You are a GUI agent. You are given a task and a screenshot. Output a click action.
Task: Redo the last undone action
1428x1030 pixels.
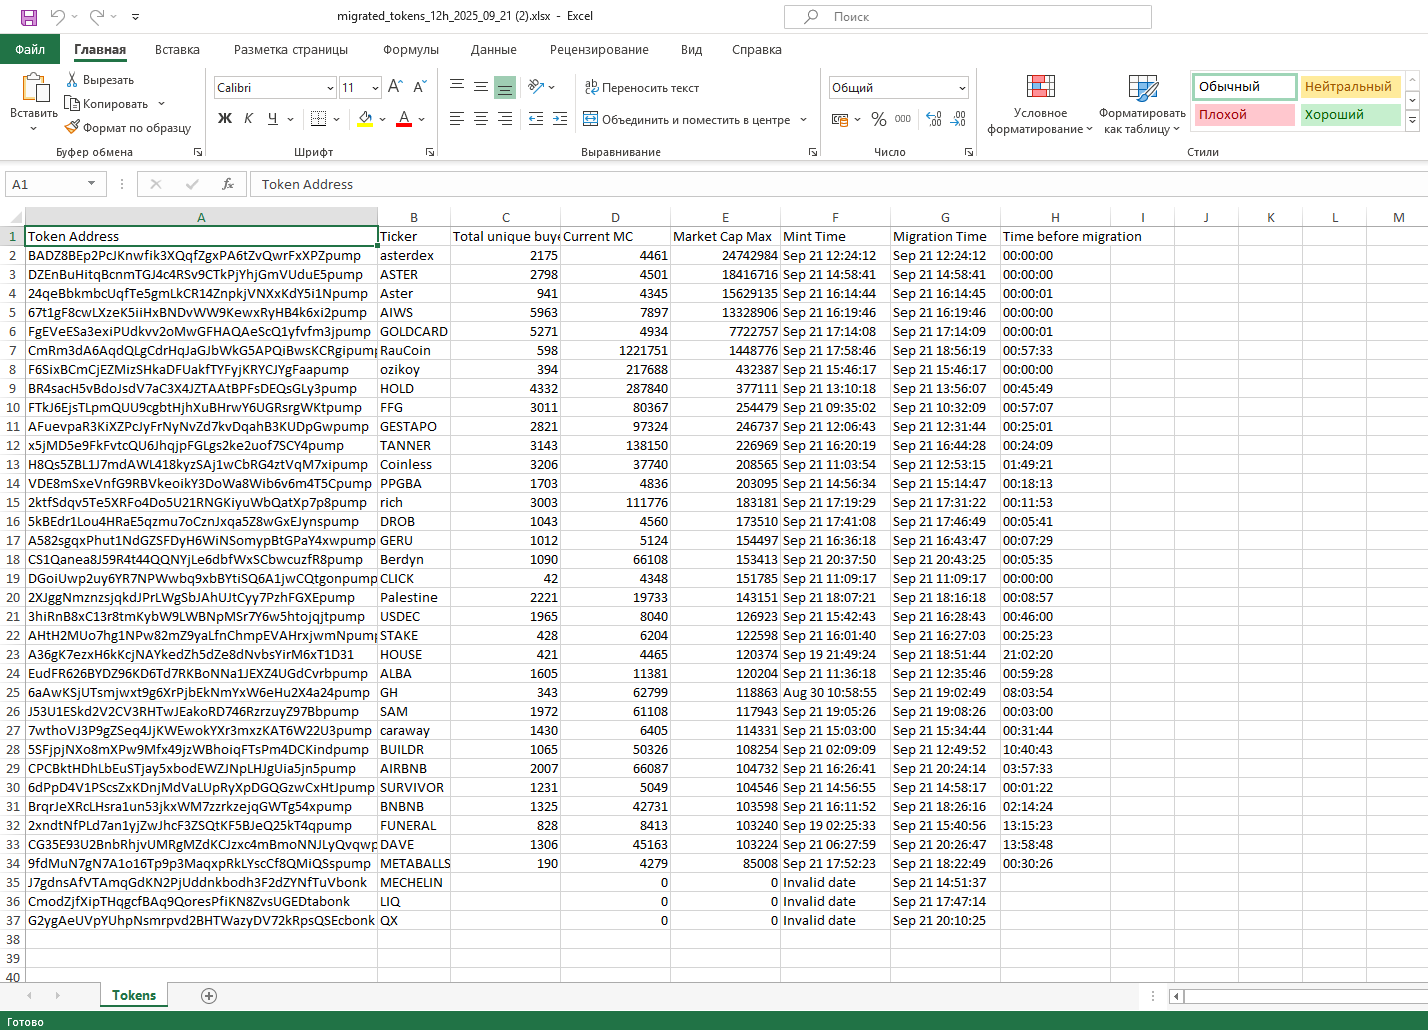tap(97, 17)
